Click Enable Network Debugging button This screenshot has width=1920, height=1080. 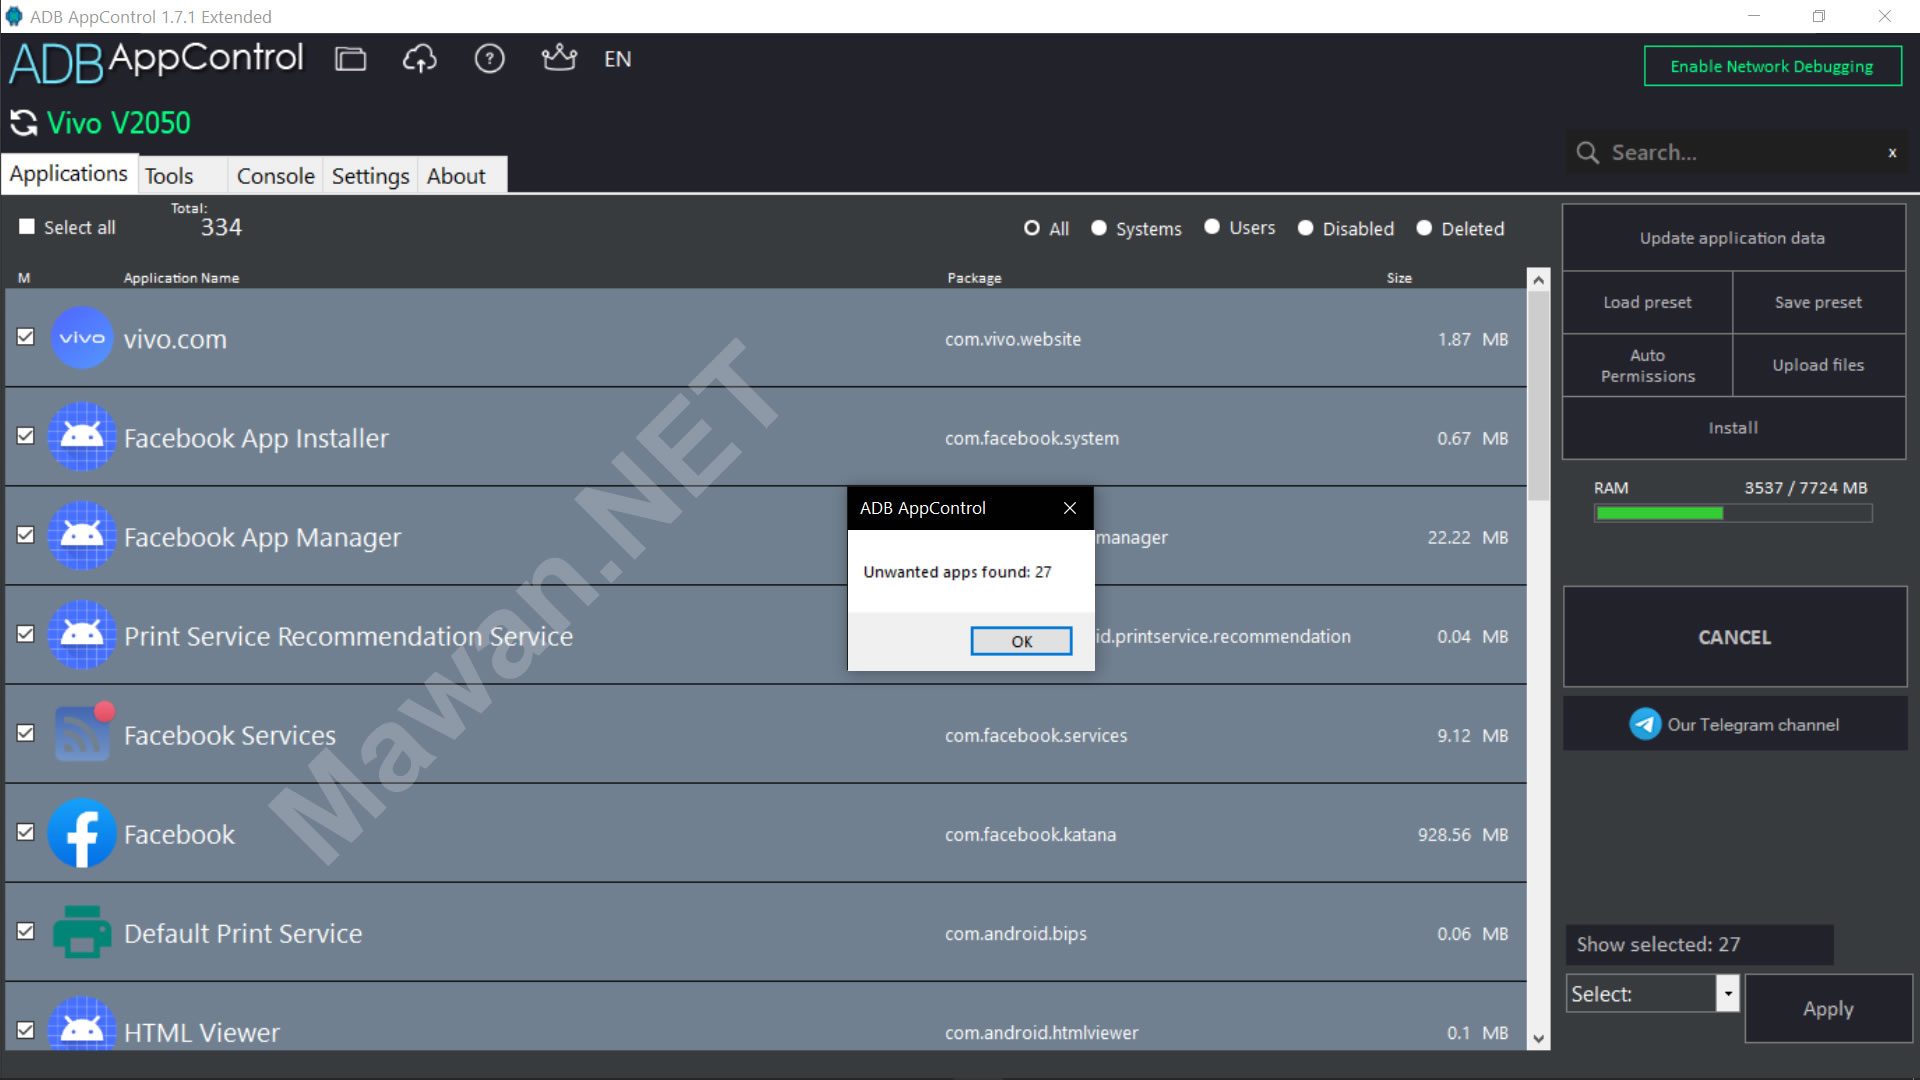1772,66
